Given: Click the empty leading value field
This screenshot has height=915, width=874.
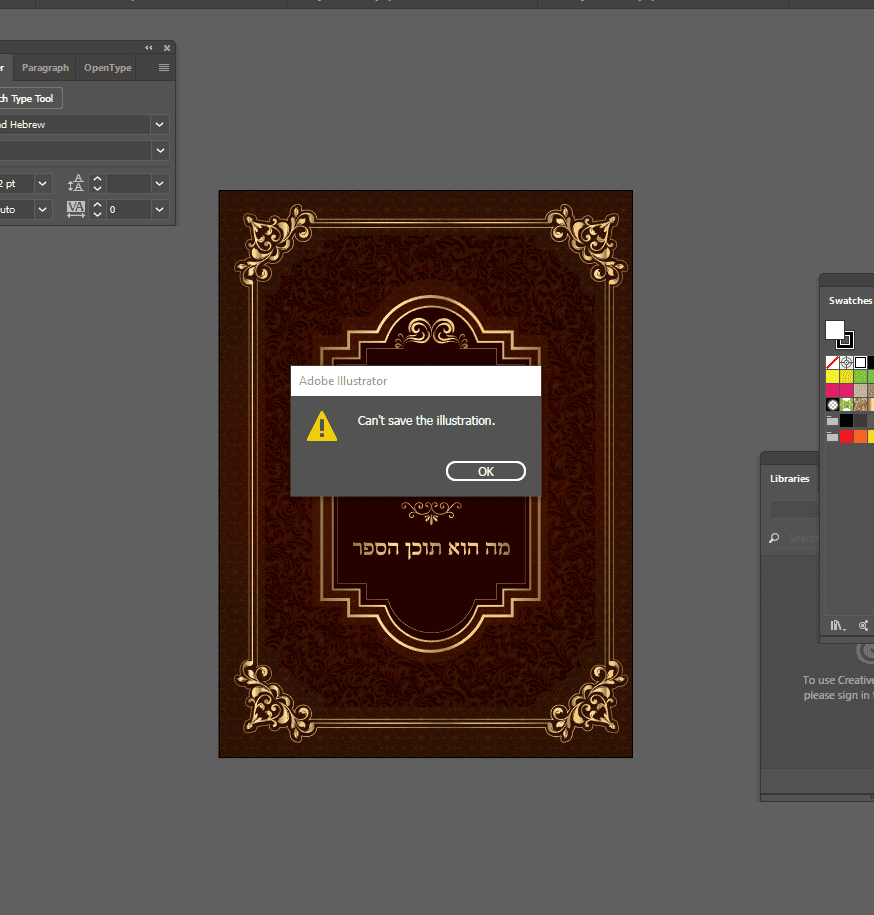Looking at the screenshot, I should [128, 184].
